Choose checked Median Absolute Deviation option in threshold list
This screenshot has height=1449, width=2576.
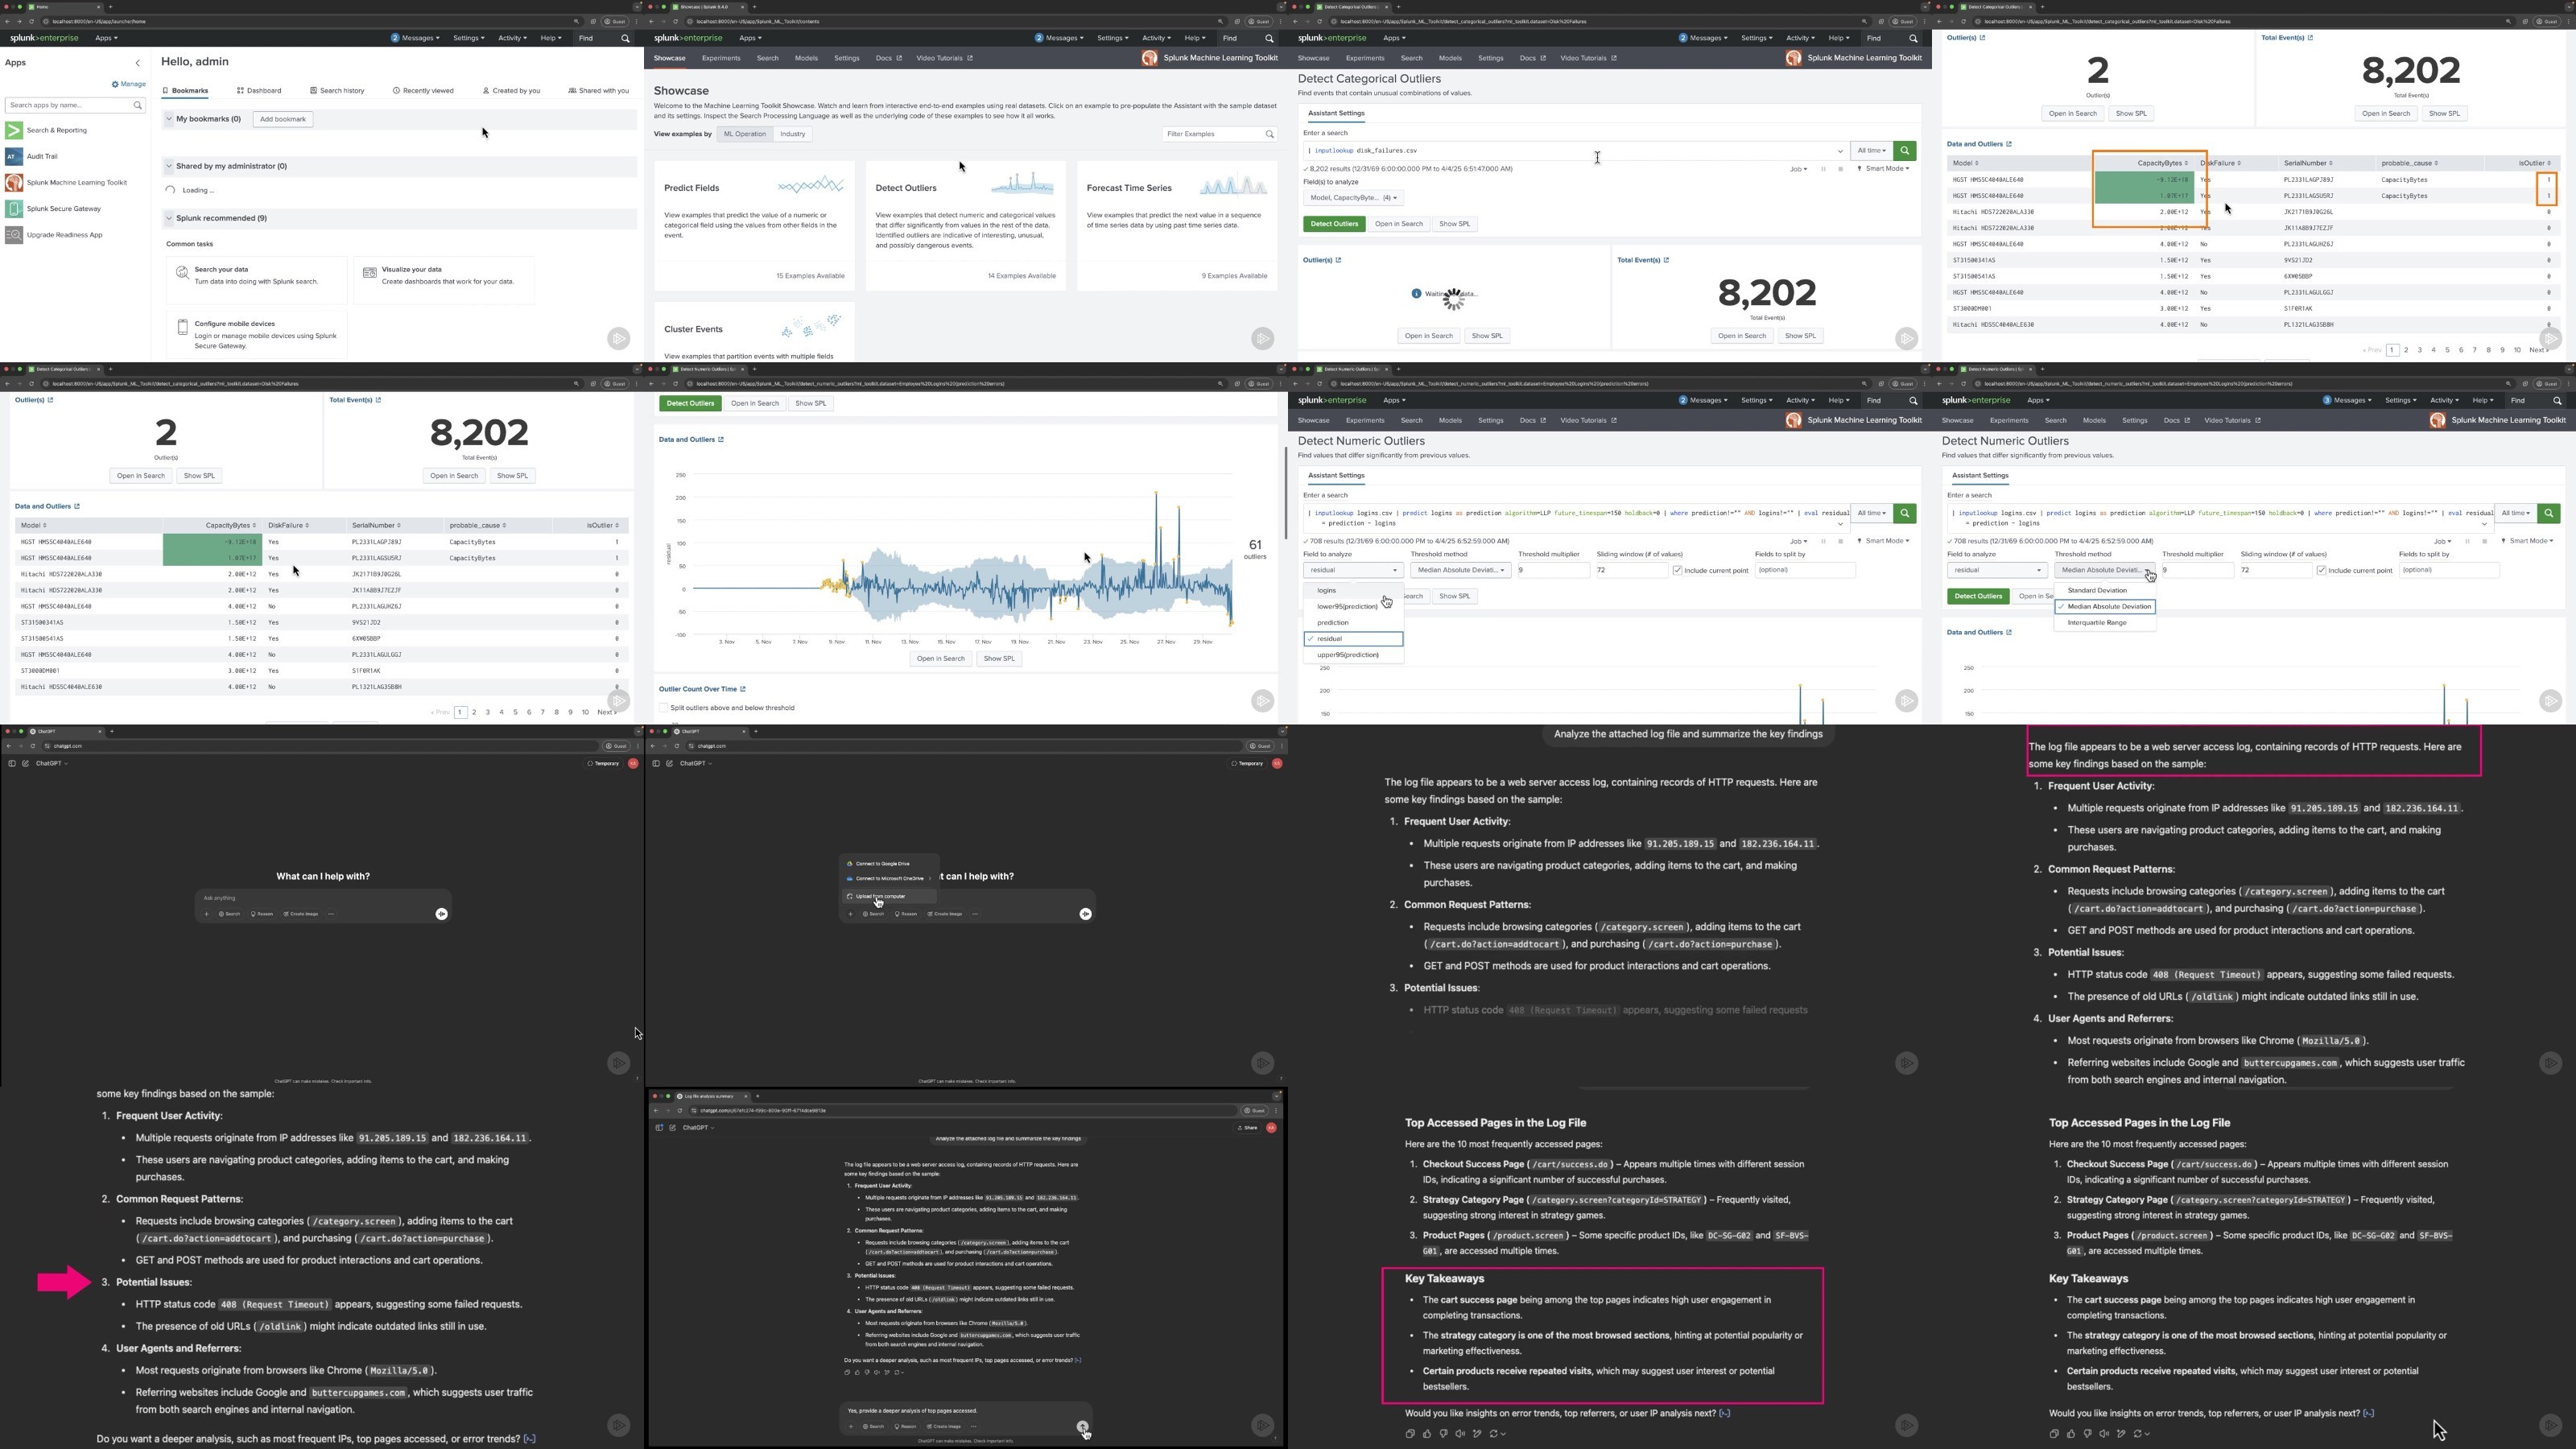pos(2105,607)
